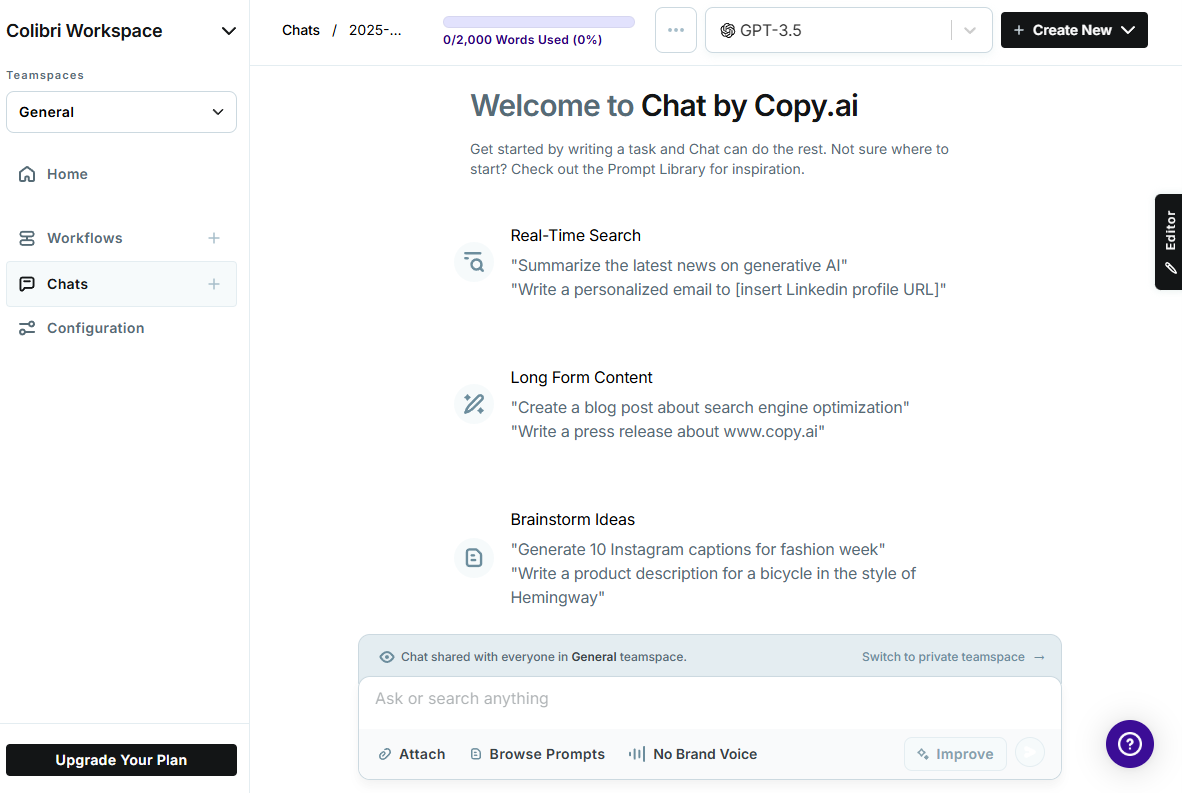Click the Long Form Content pen icon
Image resolution: width=1182 pixels, height=793 pixels.
tap(474, 404)
